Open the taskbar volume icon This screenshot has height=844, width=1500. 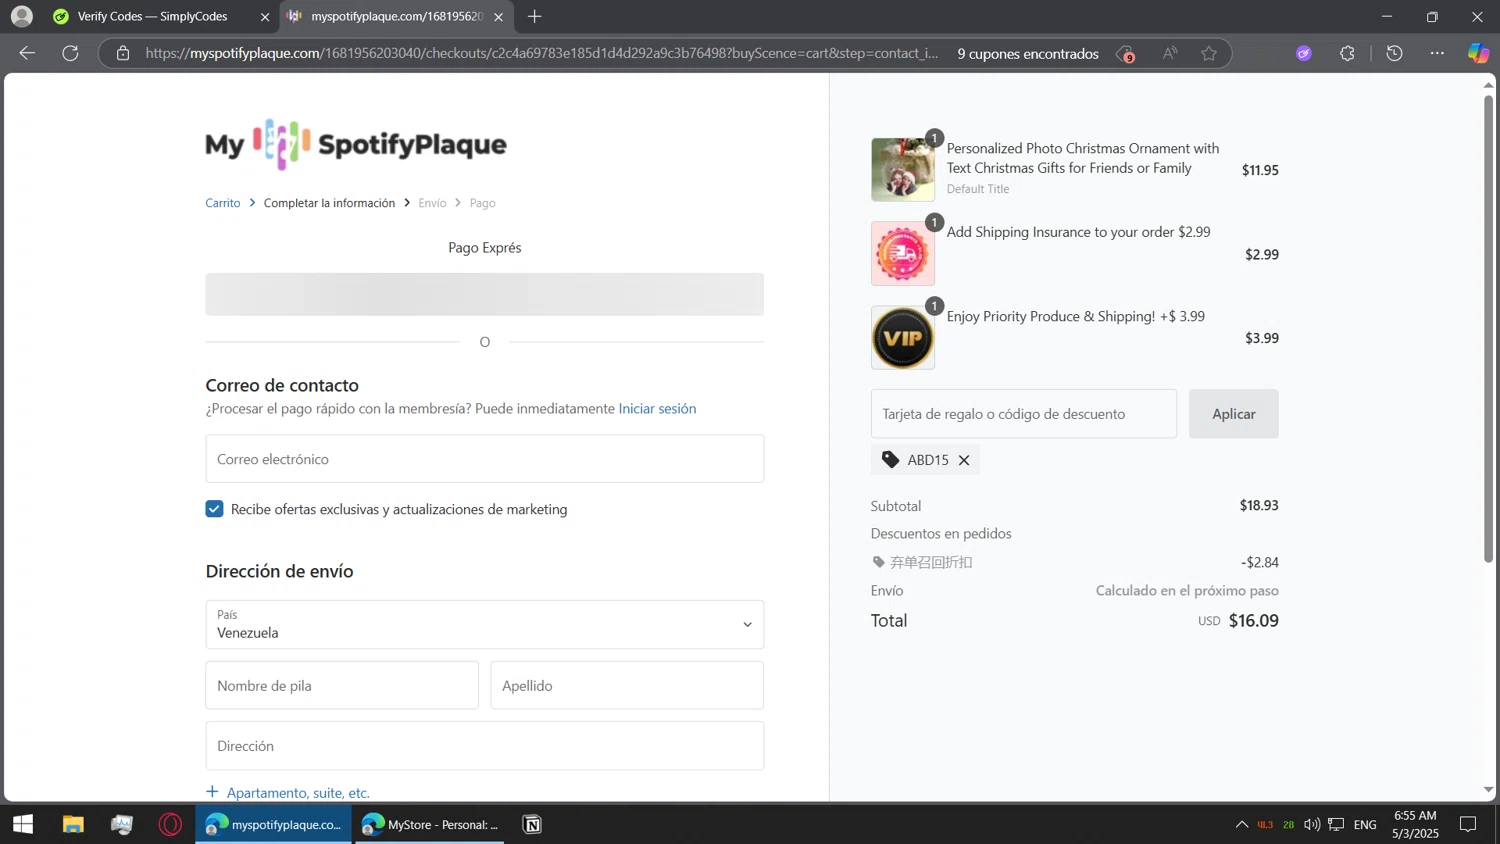pos(1312,824)
